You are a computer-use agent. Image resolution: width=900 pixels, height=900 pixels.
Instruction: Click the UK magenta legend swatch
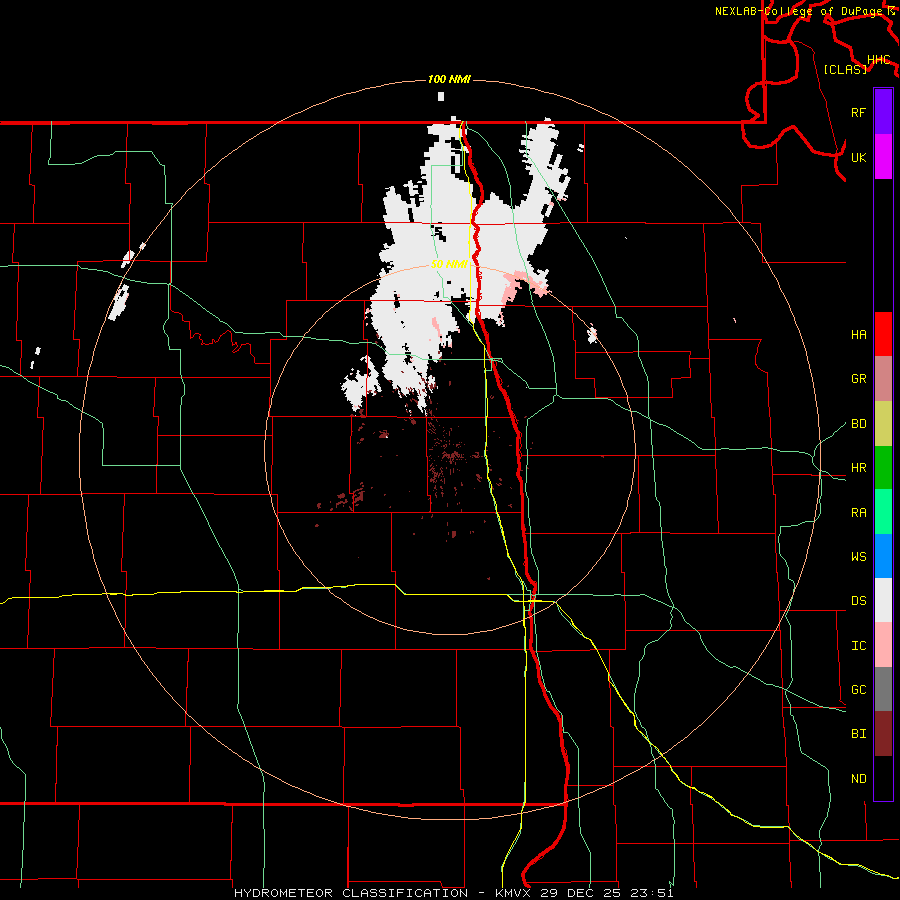(883, 157)
